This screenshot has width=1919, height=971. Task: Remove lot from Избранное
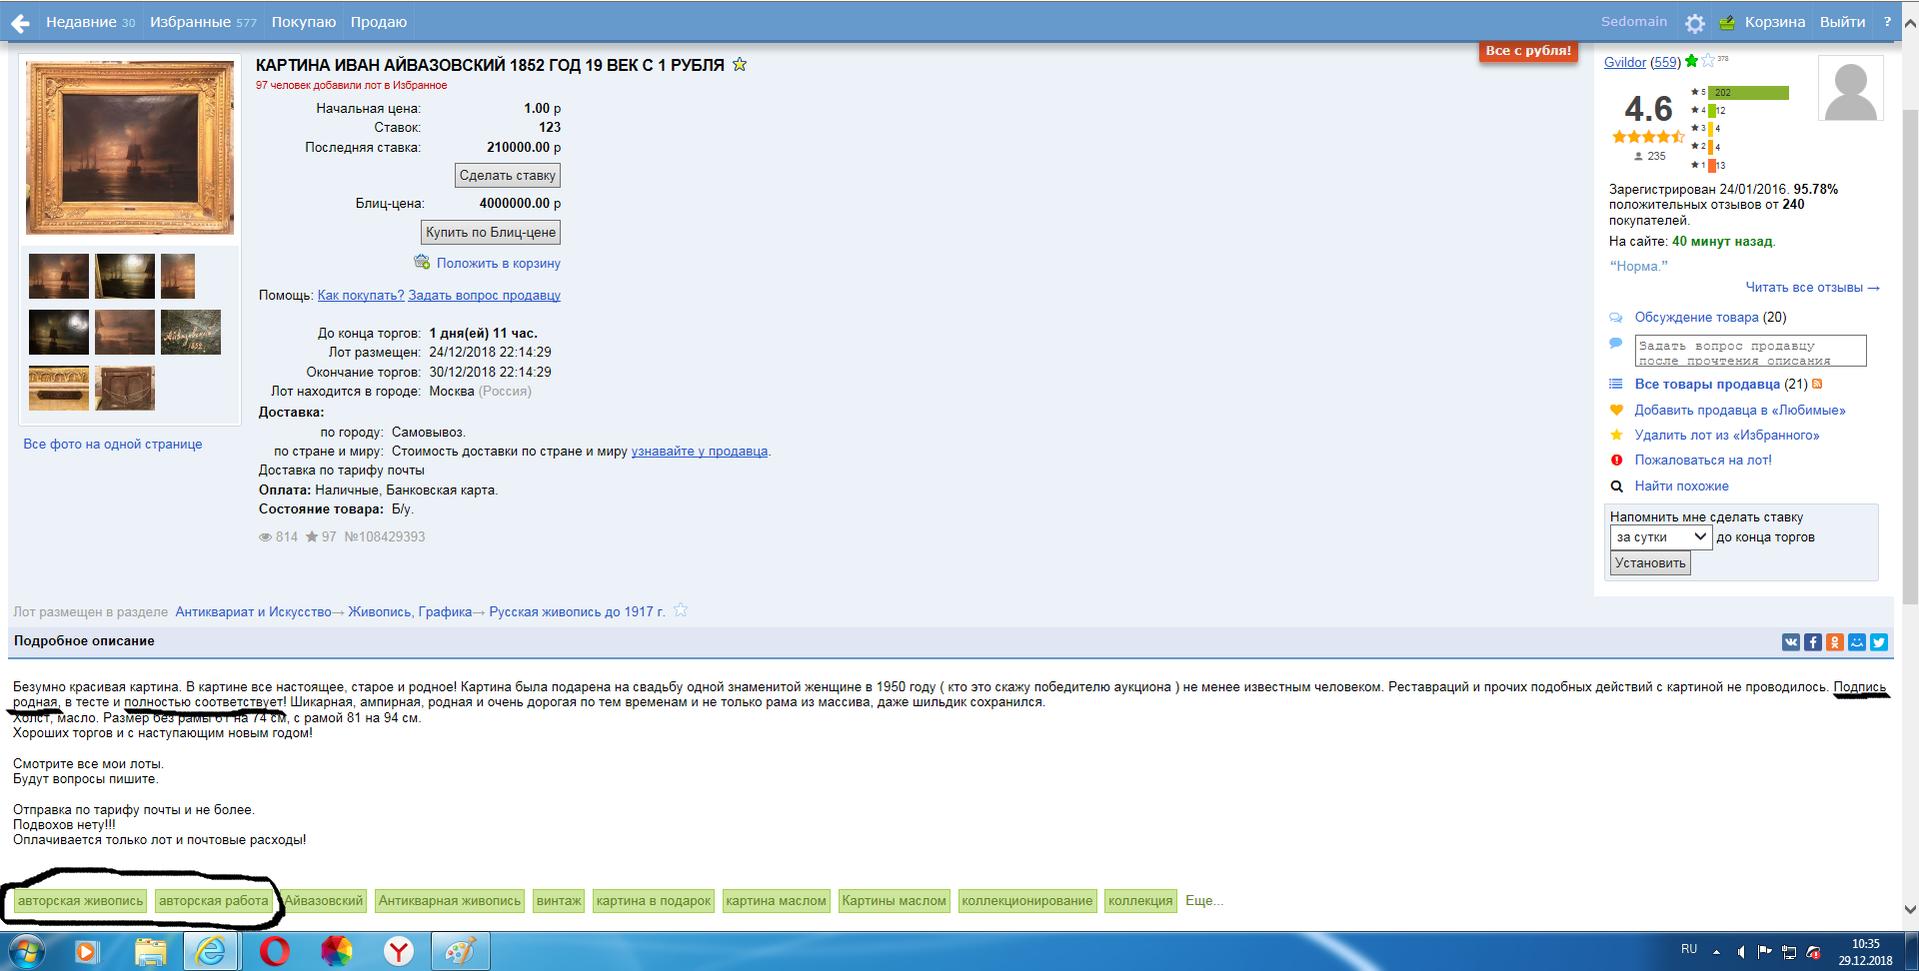1726,435
